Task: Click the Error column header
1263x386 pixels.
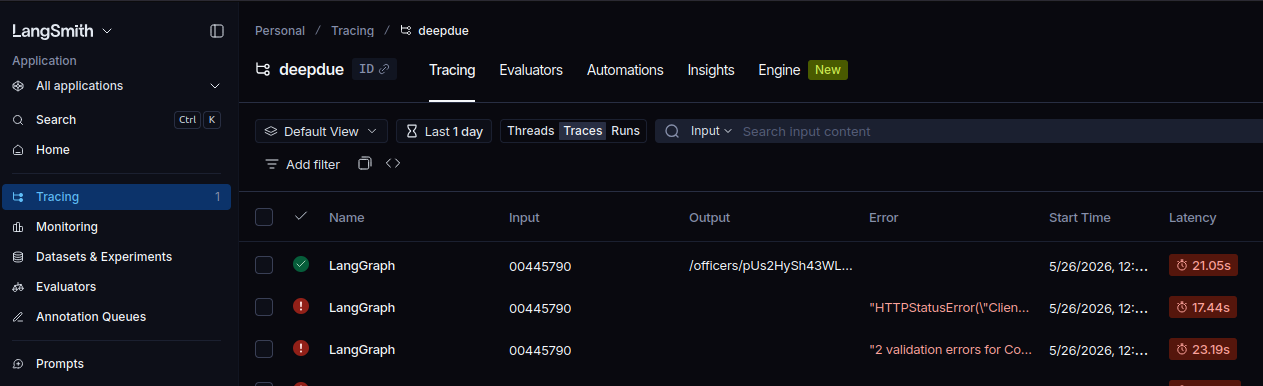Action: coord(883,217)
